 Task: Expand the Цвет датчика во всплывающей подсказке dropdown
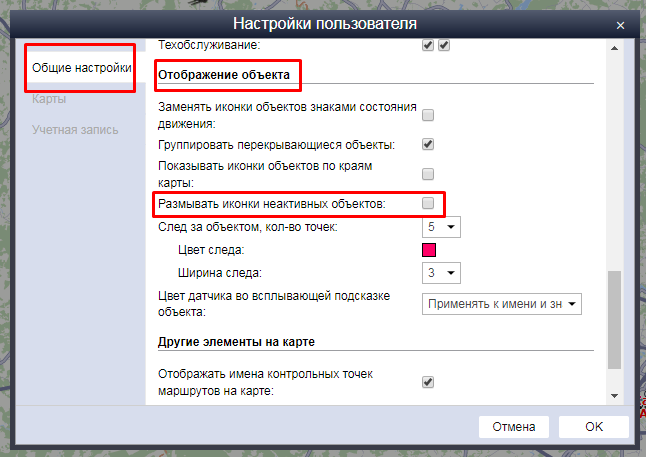[x=501, y=304]
